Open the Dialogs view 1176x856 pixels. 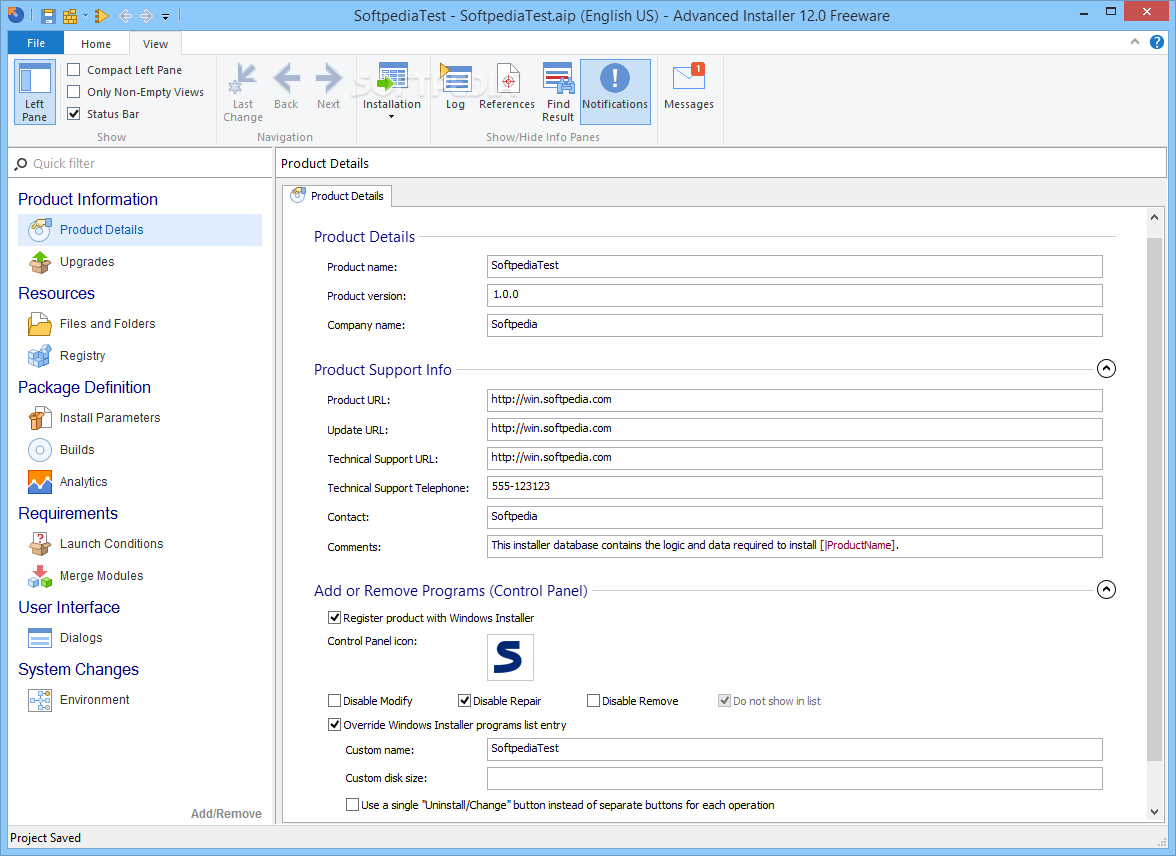[x=81, y=638]
